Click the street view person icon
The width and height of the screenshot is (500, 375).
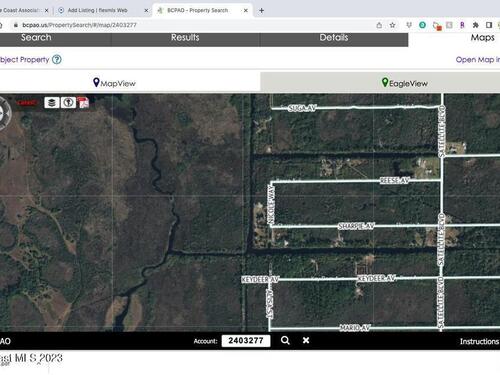pos(68,102)
